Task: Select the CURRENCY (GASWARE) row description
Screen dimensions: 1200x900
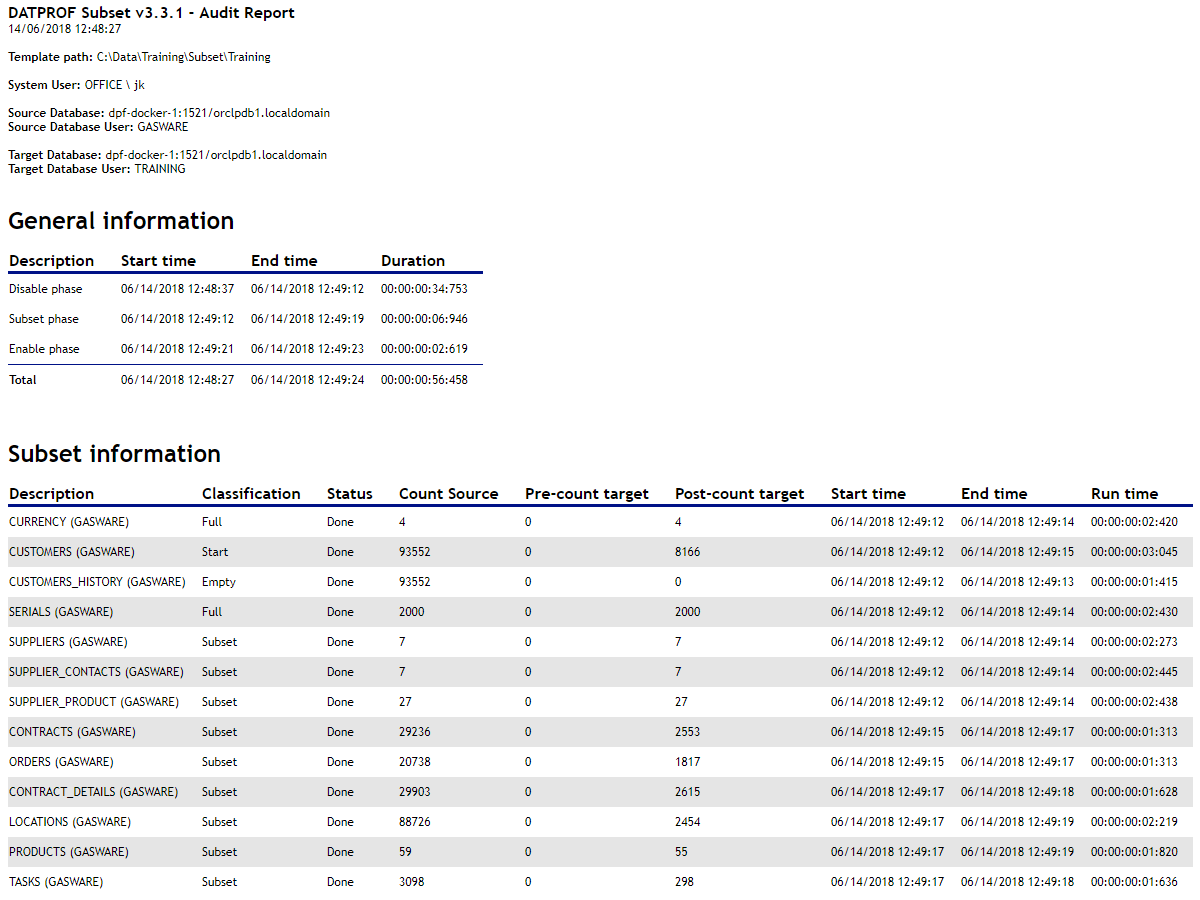Action: coord(69,522)
